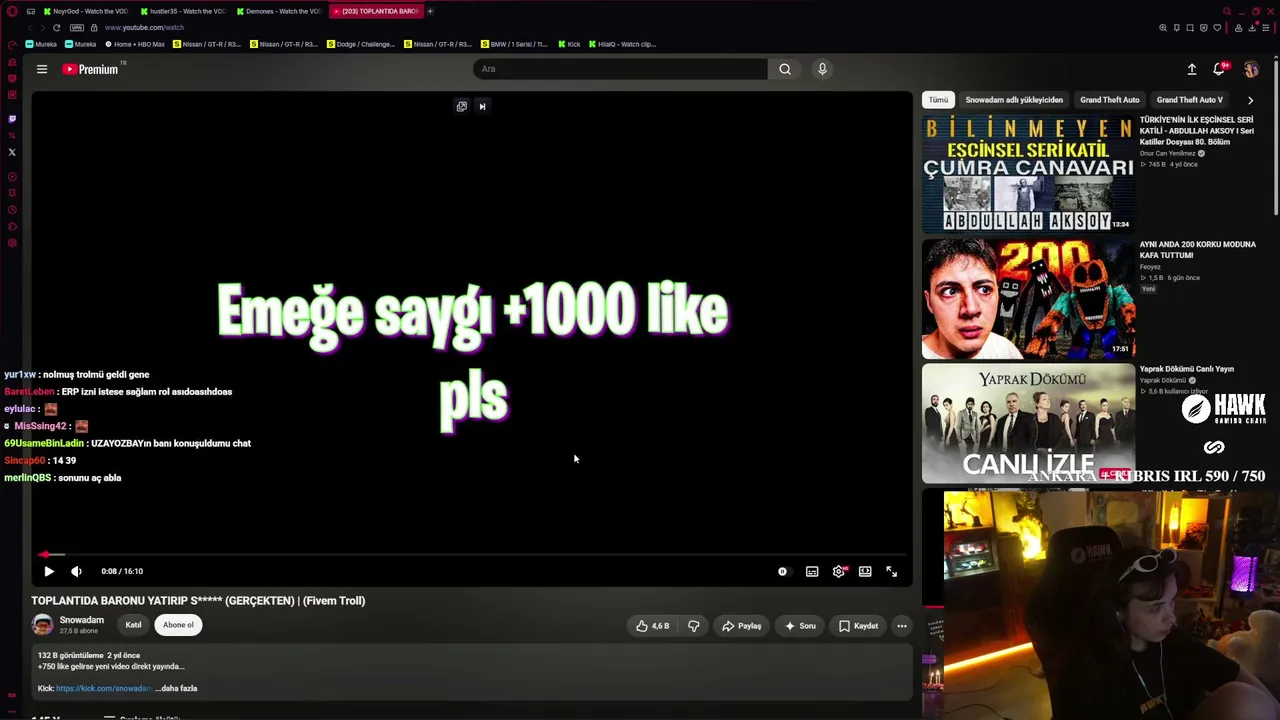Screen dimensions: 1280x720
Task: Select Snowadam adlı yükleyiciden chip
Action: pyautogui.click(x=1014, y=100)
